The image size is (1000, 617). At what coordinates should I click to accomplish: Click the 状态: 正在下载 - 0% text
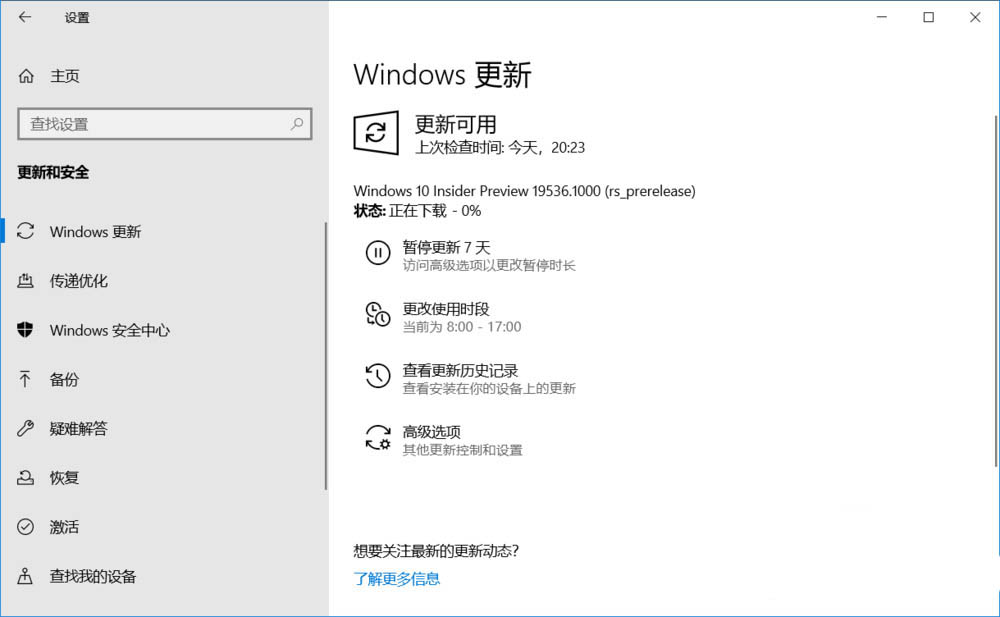coord(417,211)
